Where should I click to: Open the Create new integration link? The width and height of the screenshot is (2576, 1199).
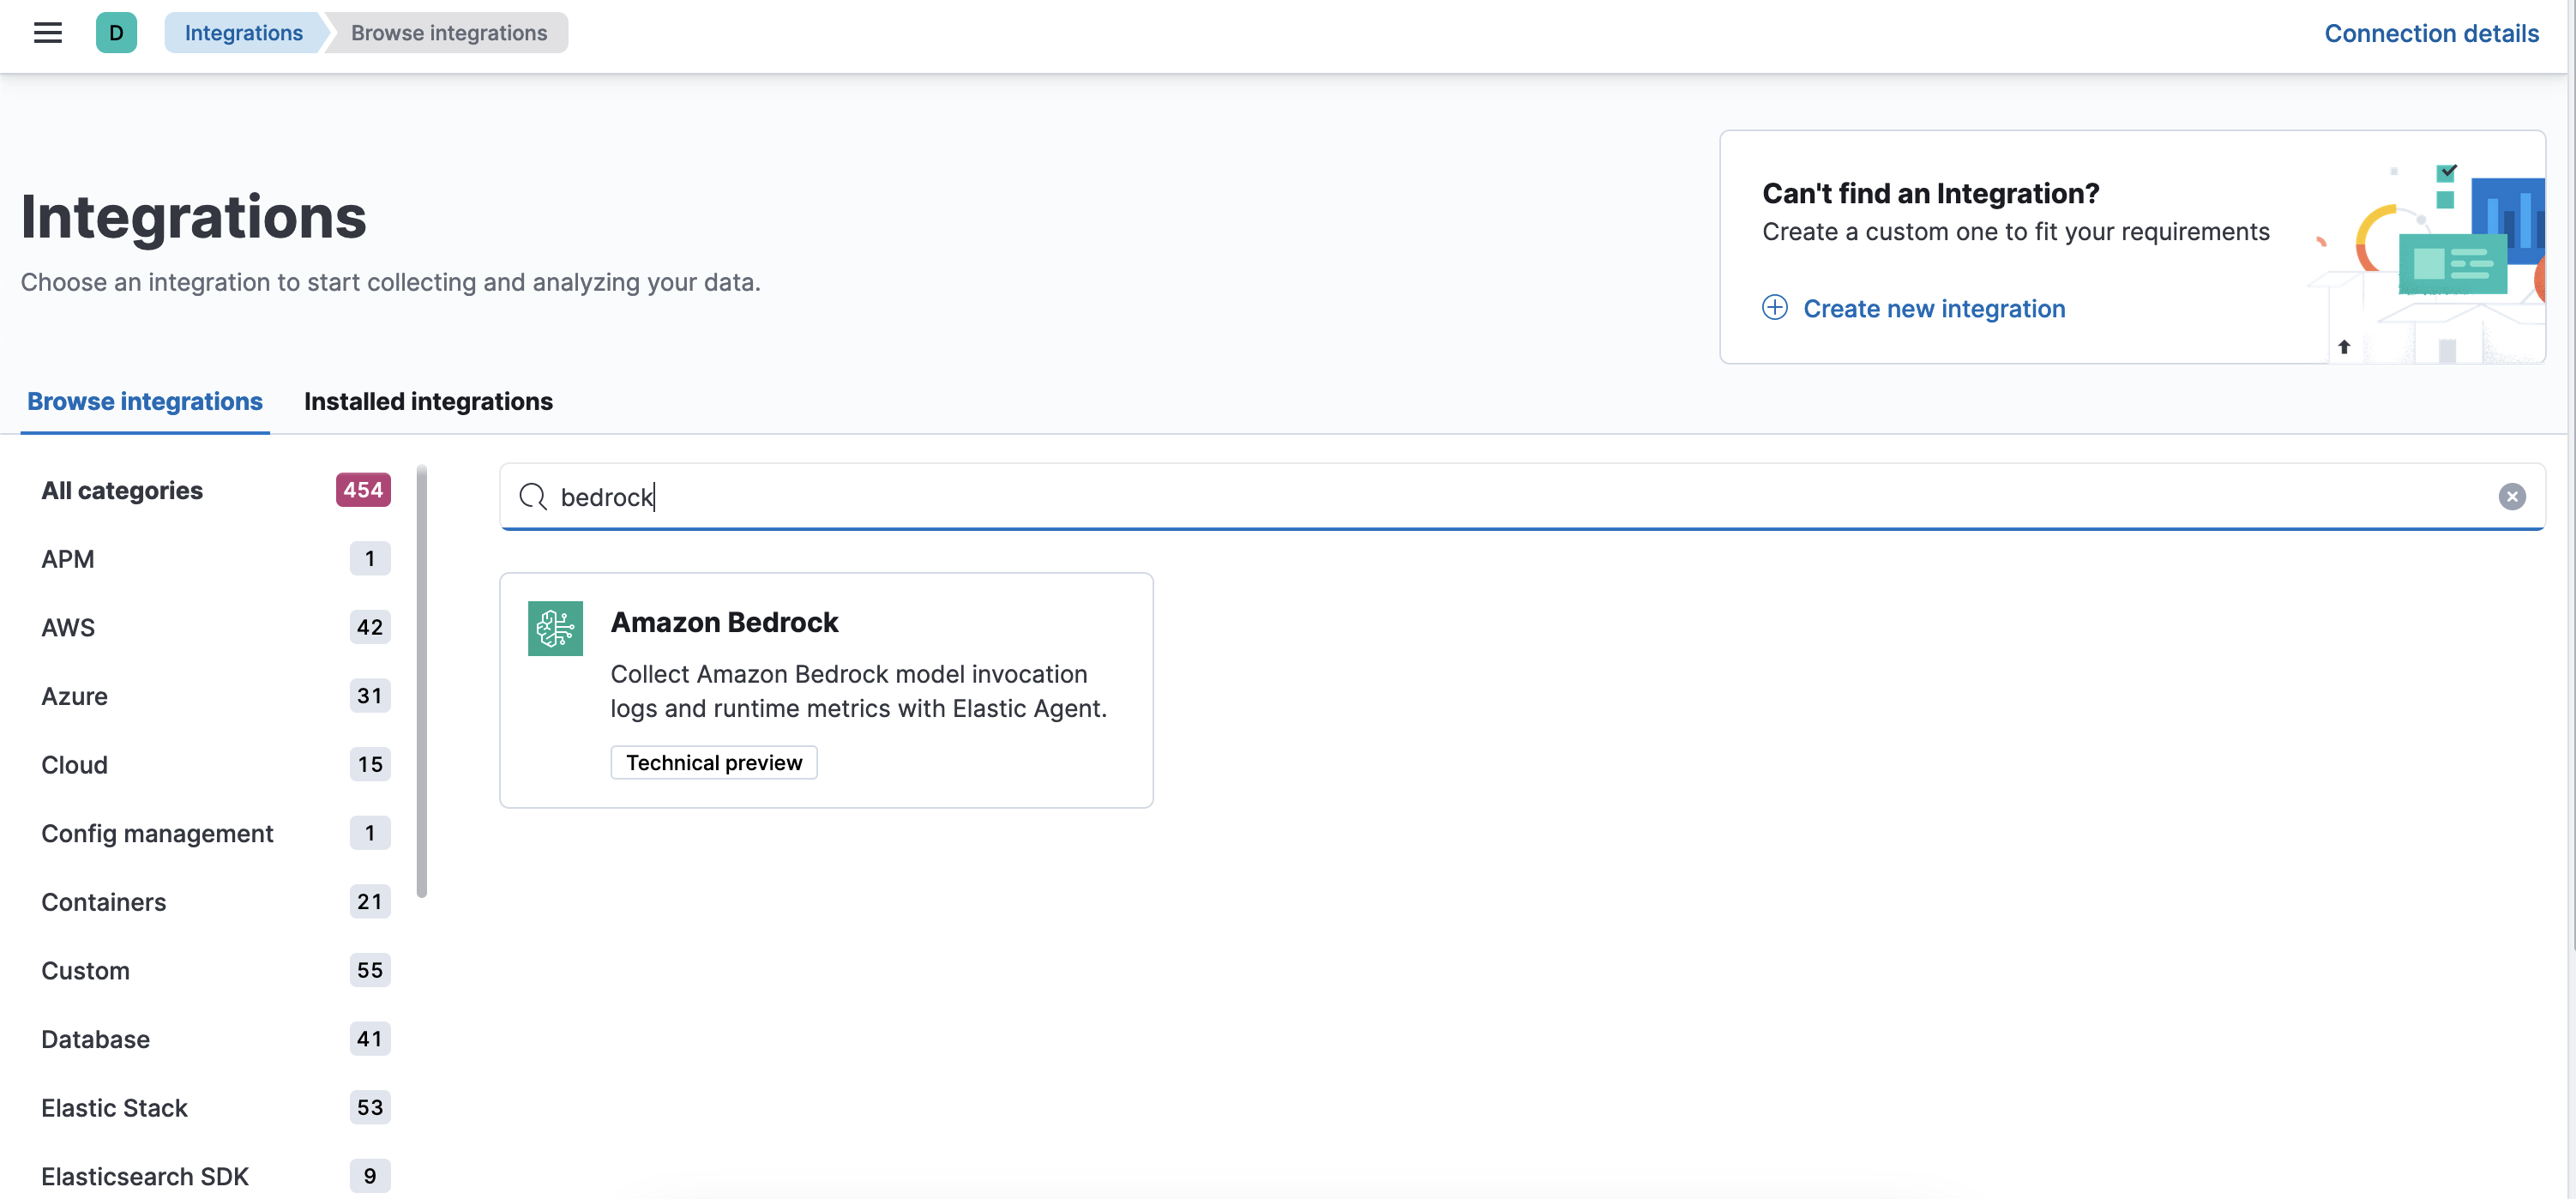1933,309
